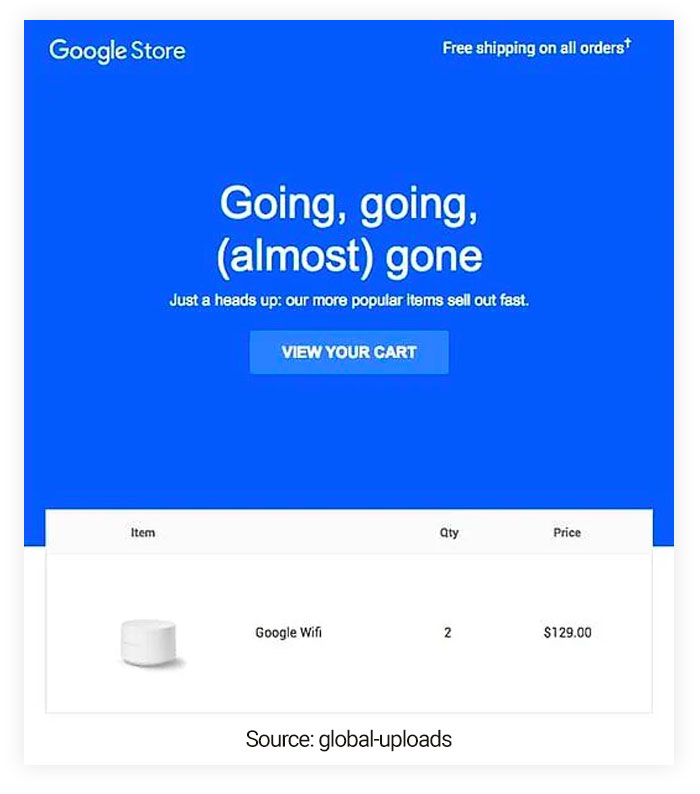Viewport: 700px width, 794px height.
Task: Click the Source: global-uploads caption
Action: [349, 740]
